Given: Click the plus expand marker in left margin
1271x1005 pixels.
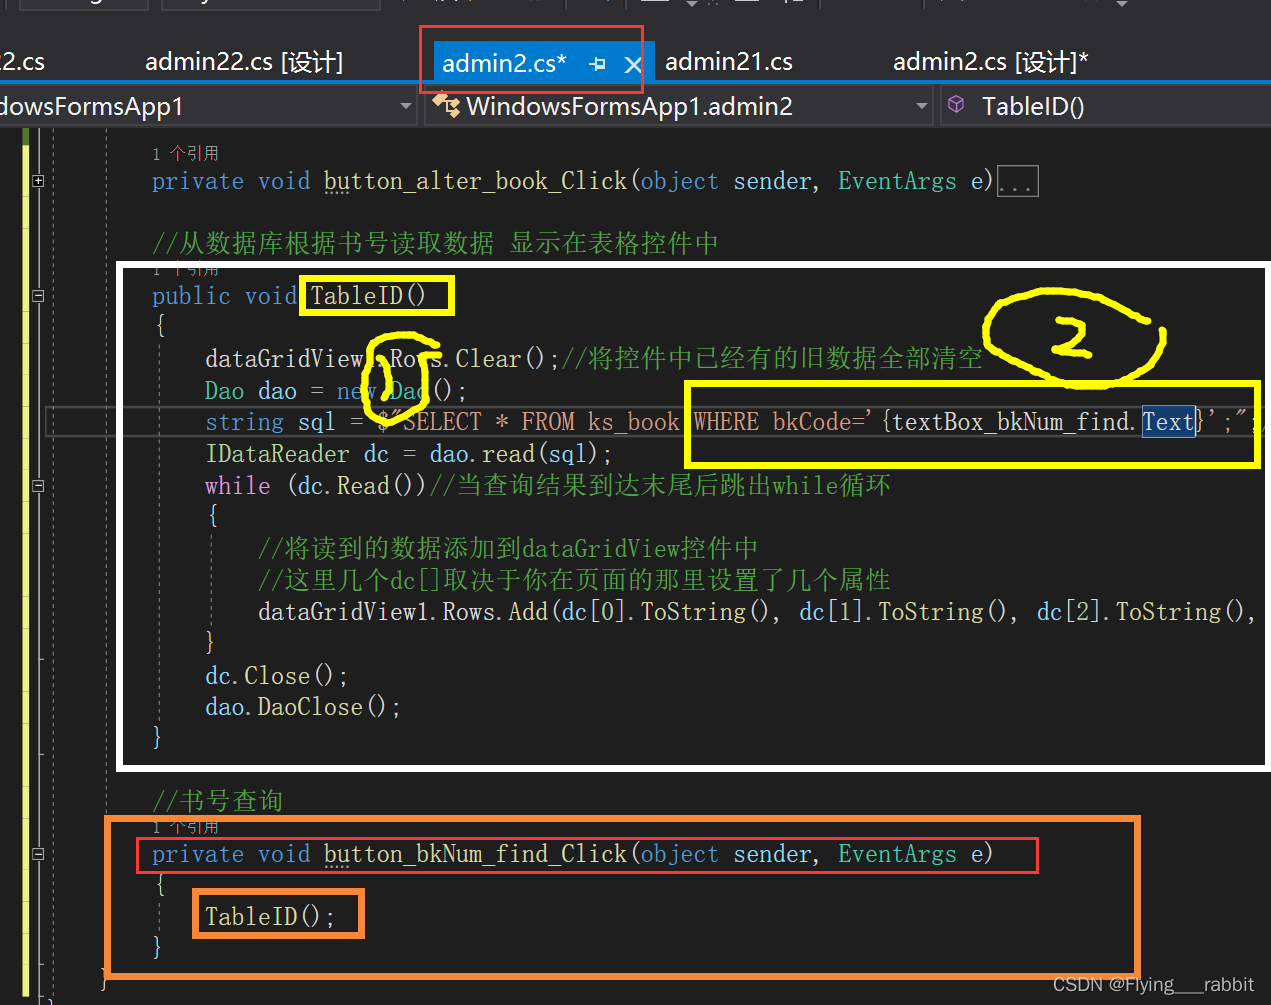Looking at the screenshot, I should (x=38, y=181).
